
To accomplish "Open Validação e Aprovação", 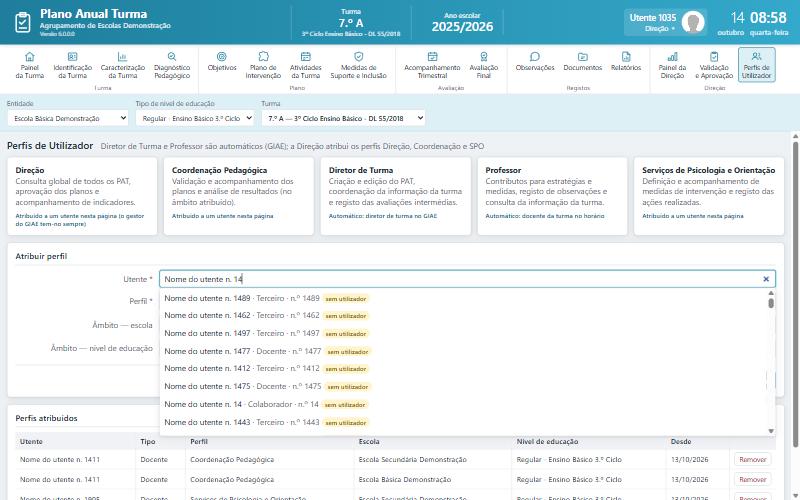I will click(714, 65).
